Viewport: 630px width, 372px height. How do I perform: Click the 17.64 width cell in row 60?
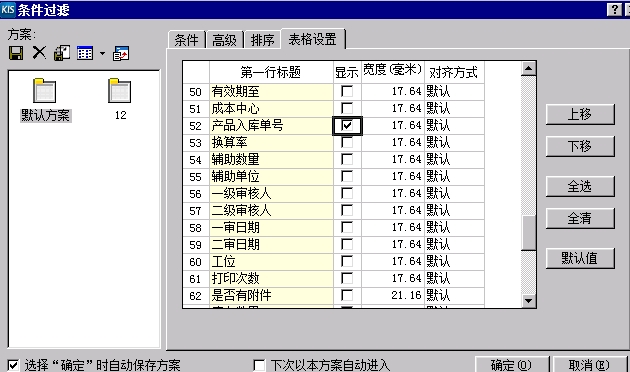[393, 262]
